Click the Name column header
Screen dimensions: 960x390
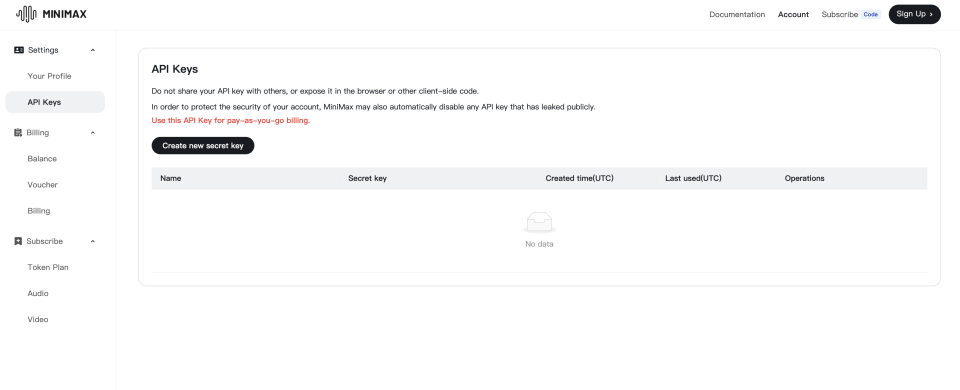click(x=171, y=178)
